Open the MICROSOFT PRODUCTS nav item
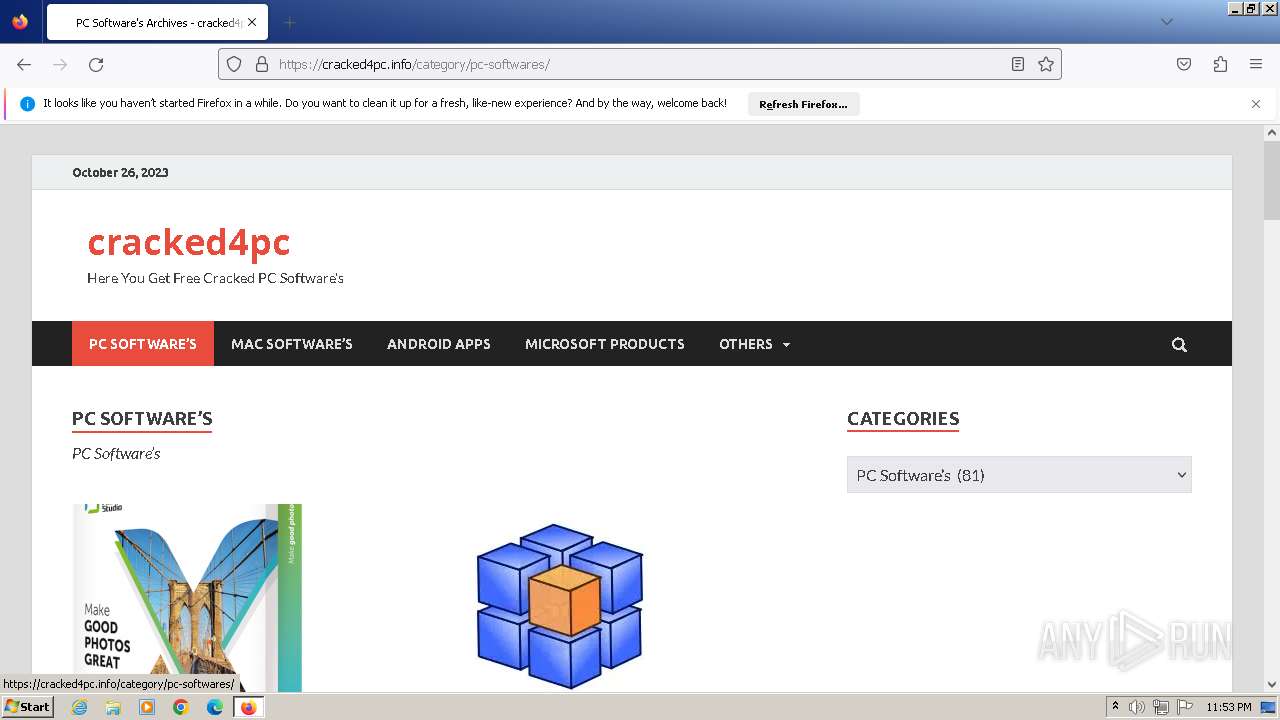The image size is (1280, 720). 605,344
